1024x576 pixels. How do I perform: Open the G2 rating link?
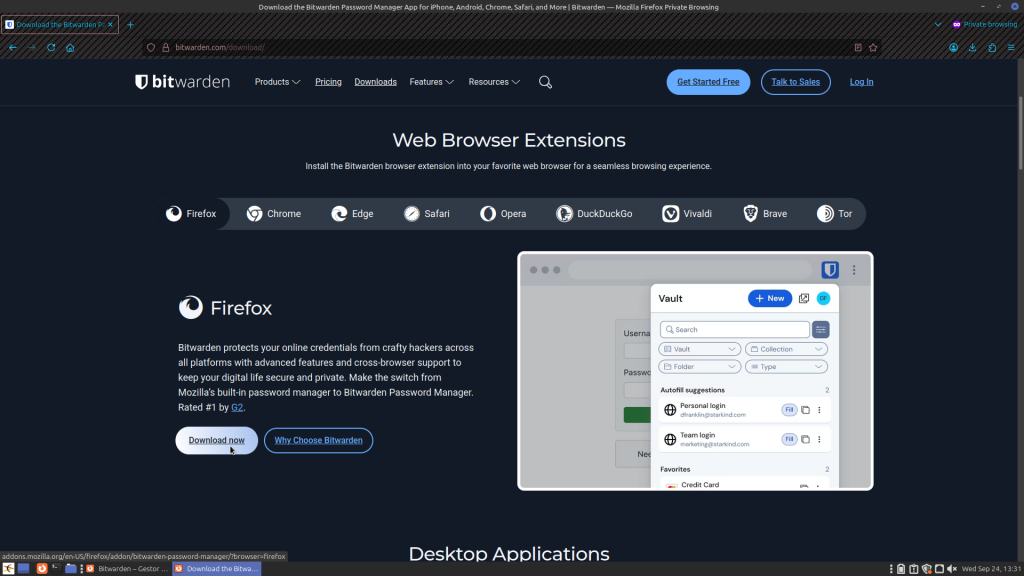237,408
